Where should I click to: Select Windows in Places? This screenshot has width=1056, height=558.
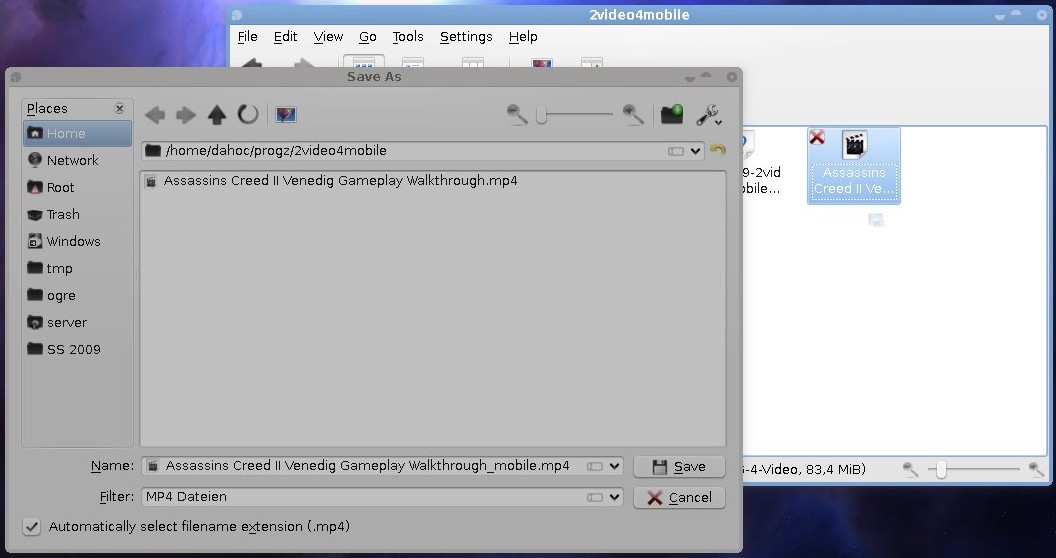click(x=77, y=241)
